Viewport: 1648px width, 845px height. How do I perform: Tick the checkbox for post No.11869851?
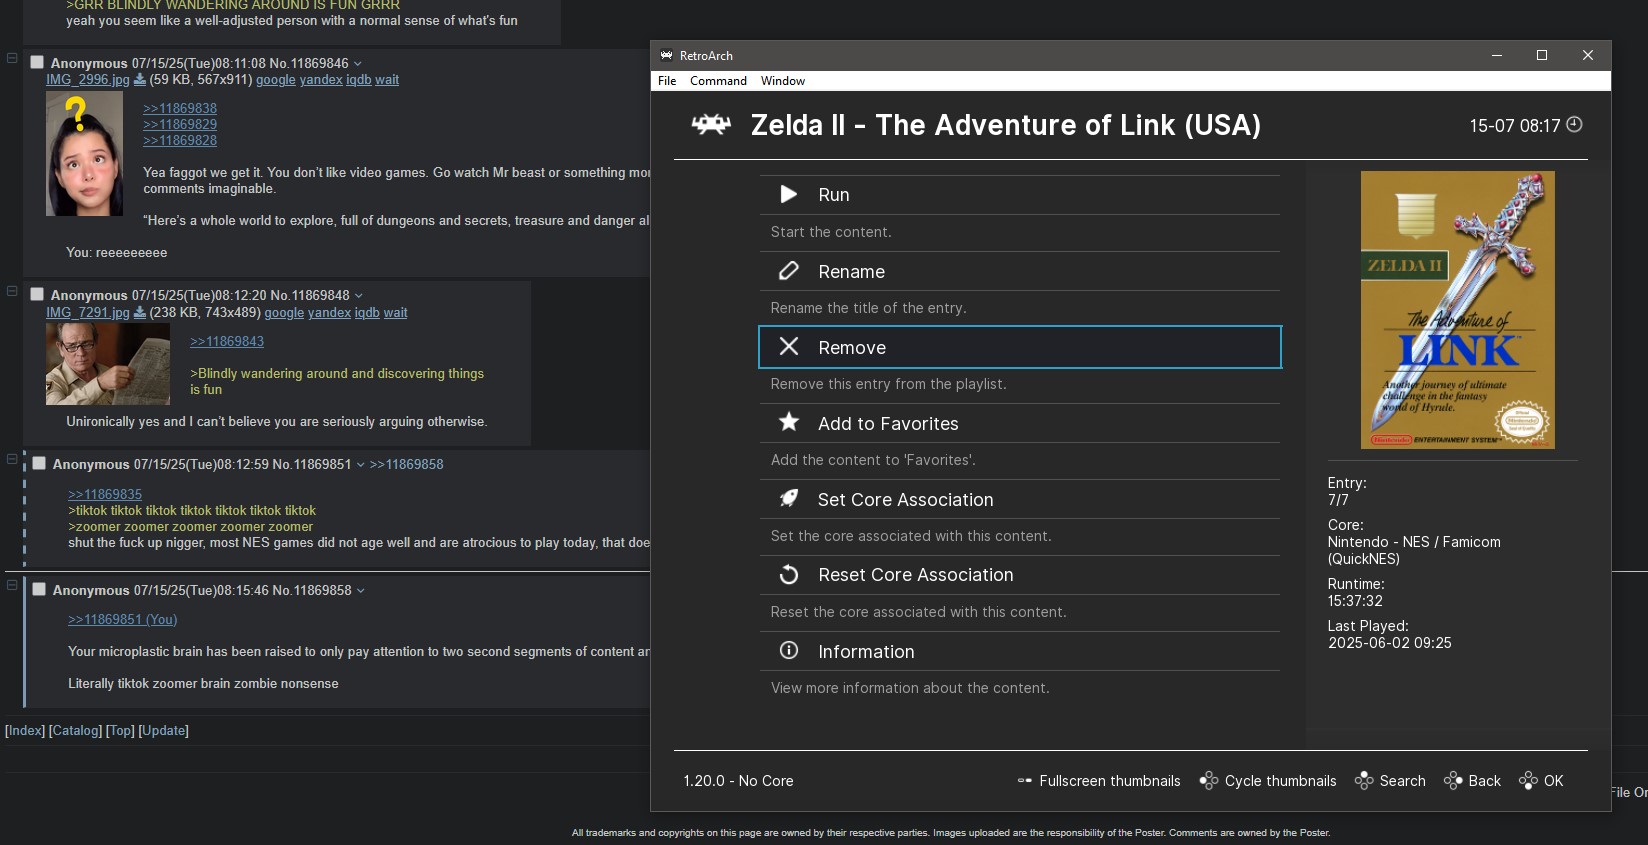(x=39, y=464)
